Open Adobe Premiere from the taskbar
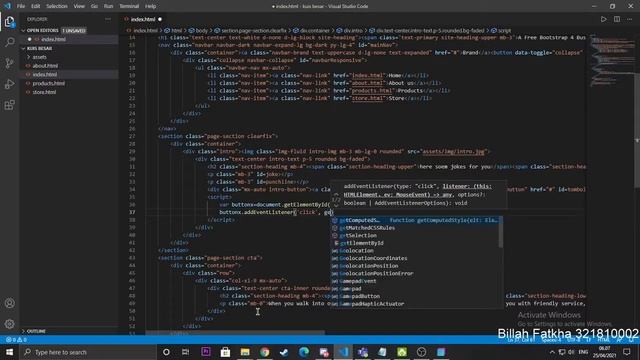Screen dimensions: 640x360 [x=206, y=352]
